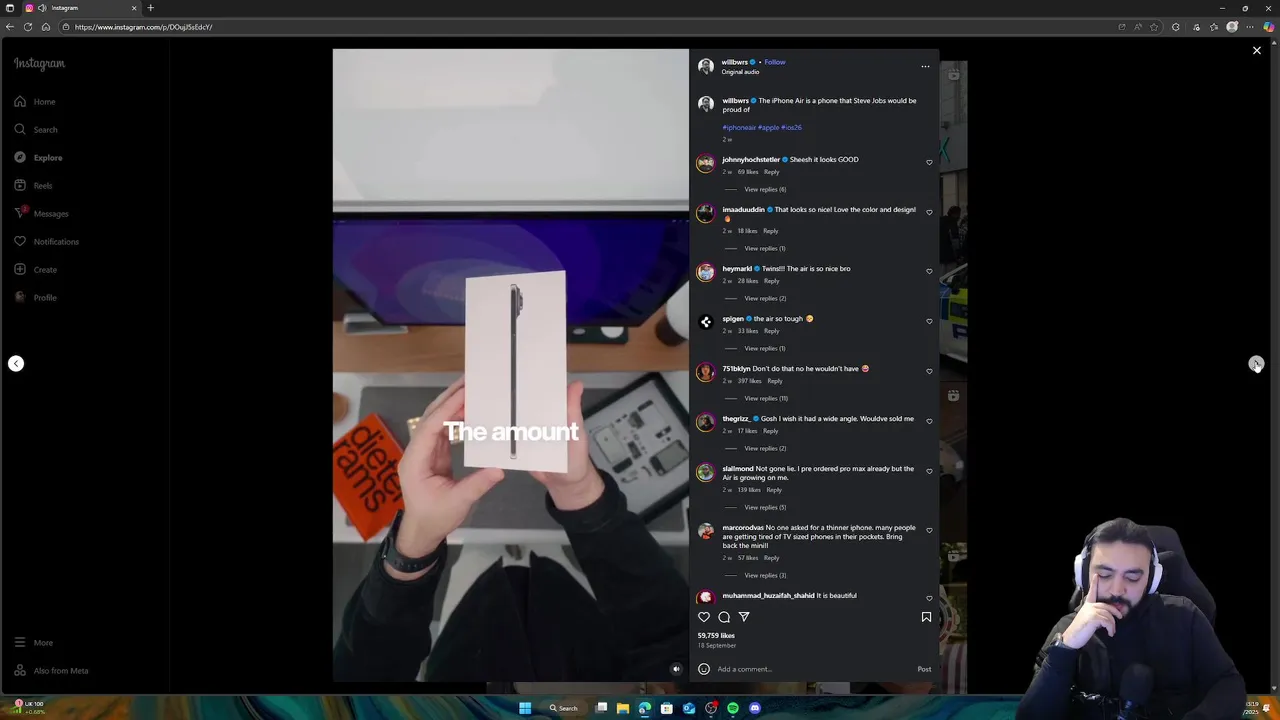This screenshot has height=720, width=1280.
Task: Open Spotify from the taskbar
Action: 733,708
